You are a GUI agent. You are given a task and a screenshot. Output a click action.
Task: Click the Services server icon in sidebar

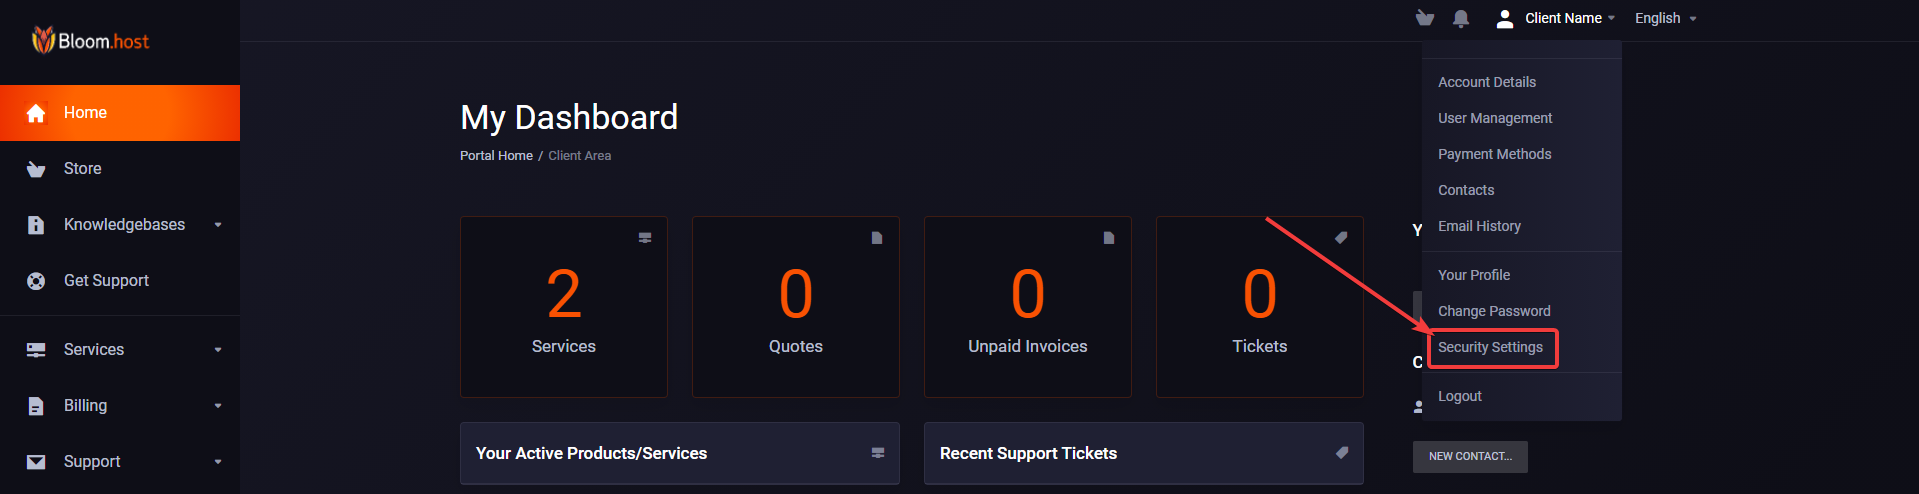pos(36,350)
